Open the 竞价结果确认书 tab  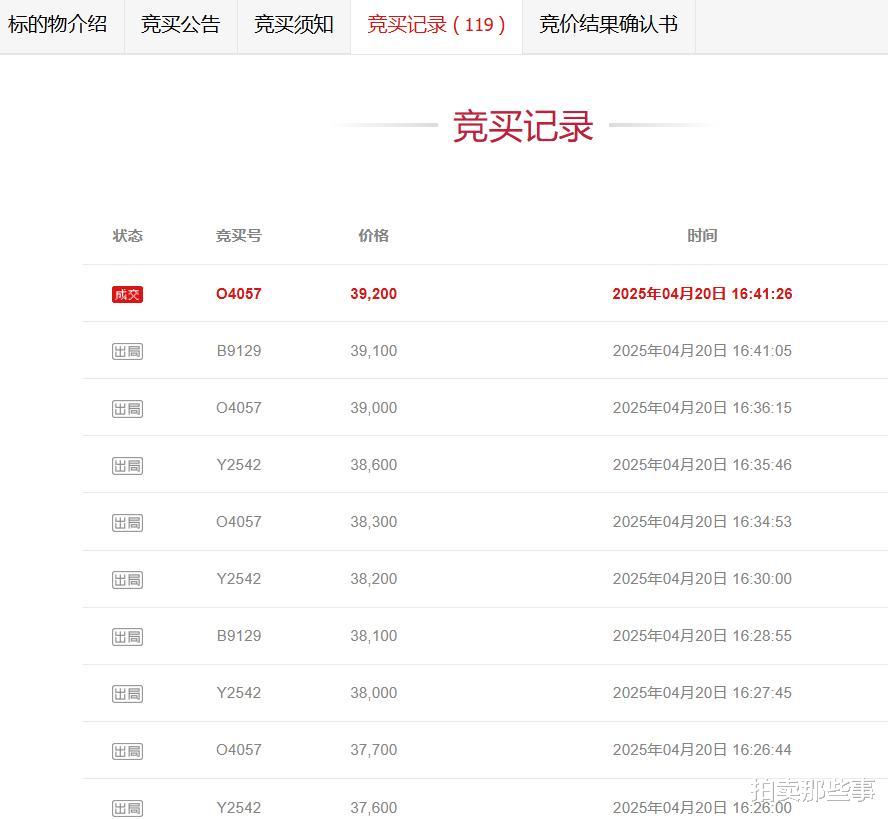point(609,24)
